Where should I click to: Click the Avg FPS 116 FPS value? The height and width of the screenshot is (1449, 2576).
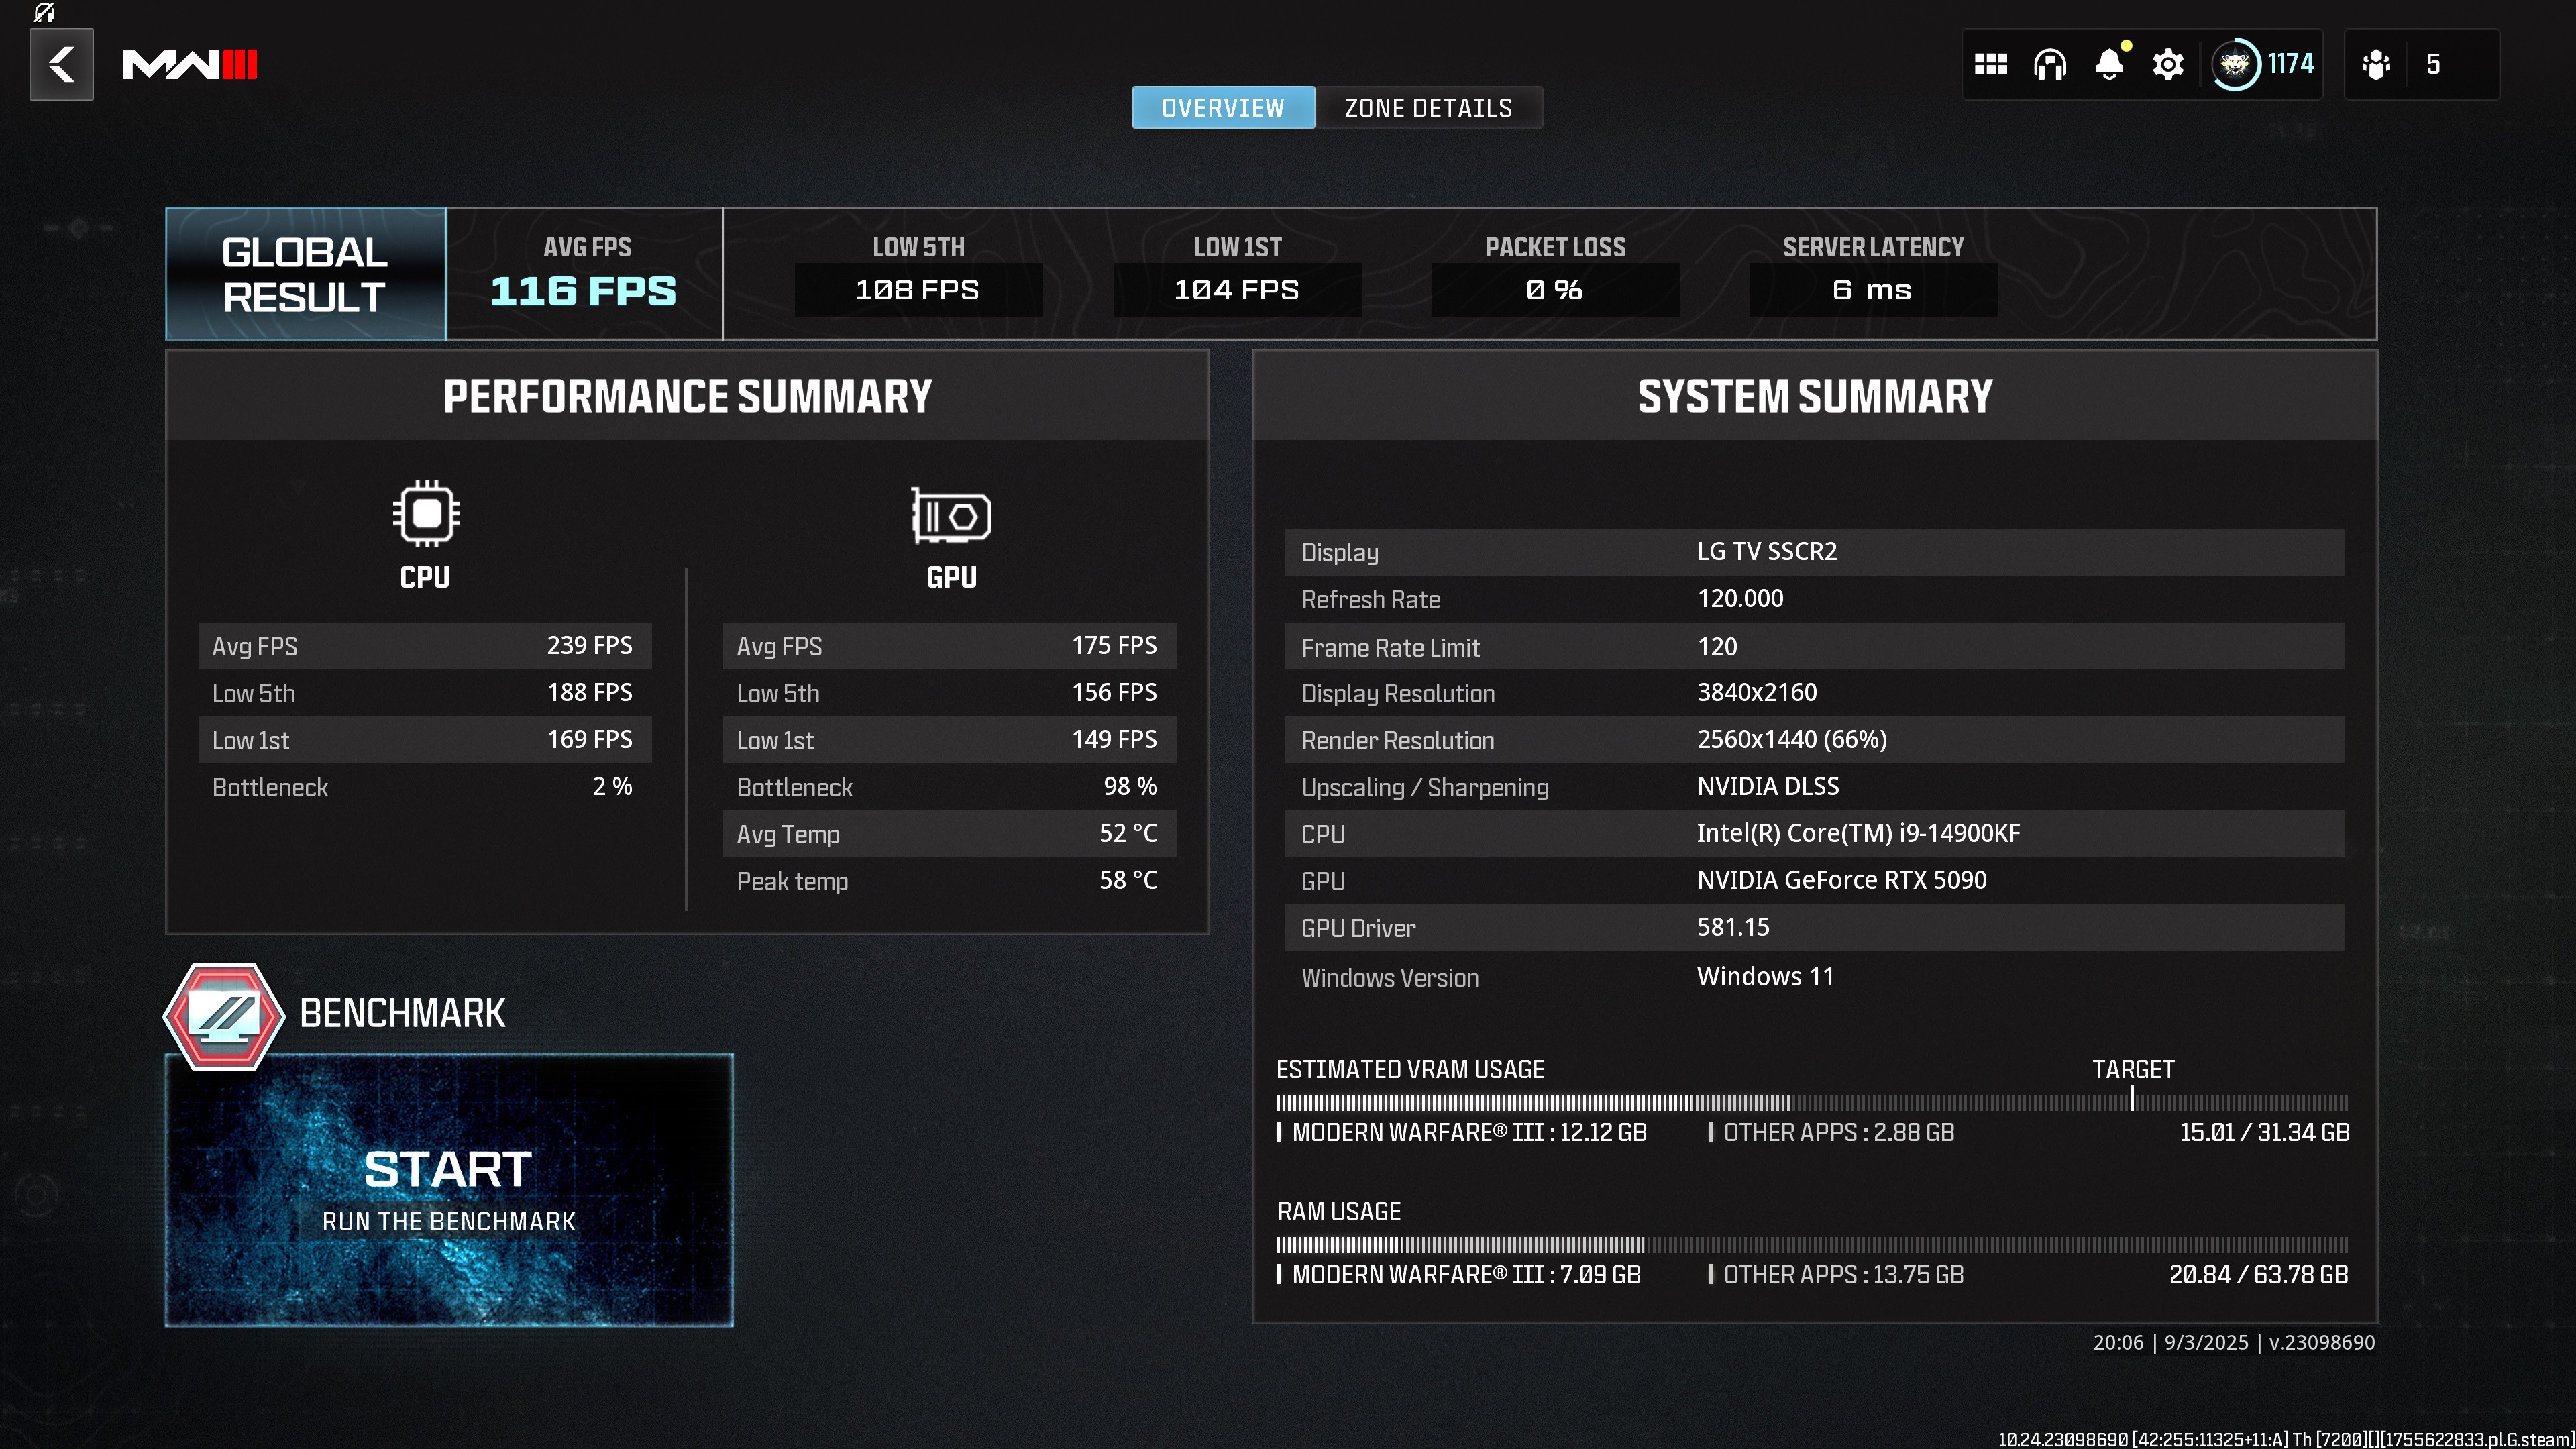point(583,291)
